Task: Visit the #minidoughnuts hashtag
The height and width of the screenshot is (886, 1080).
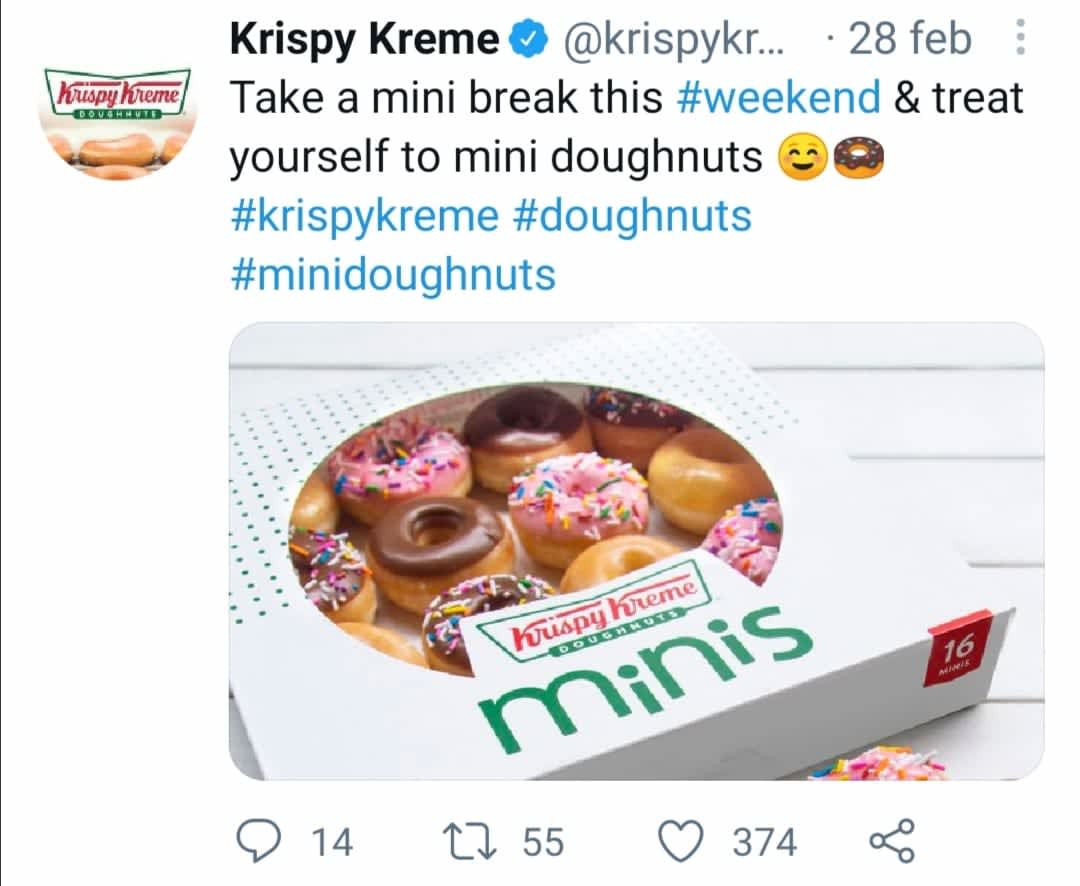Action: pos(393,273)
